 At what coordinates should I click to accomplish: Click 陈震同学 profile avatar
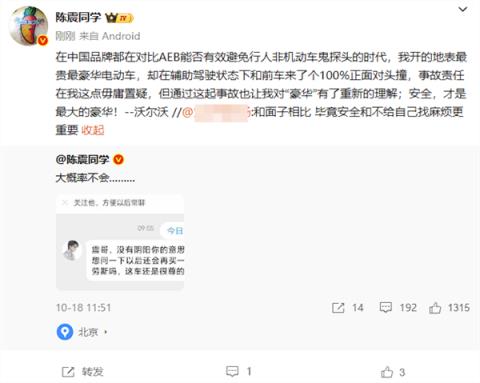click(29, 26)
